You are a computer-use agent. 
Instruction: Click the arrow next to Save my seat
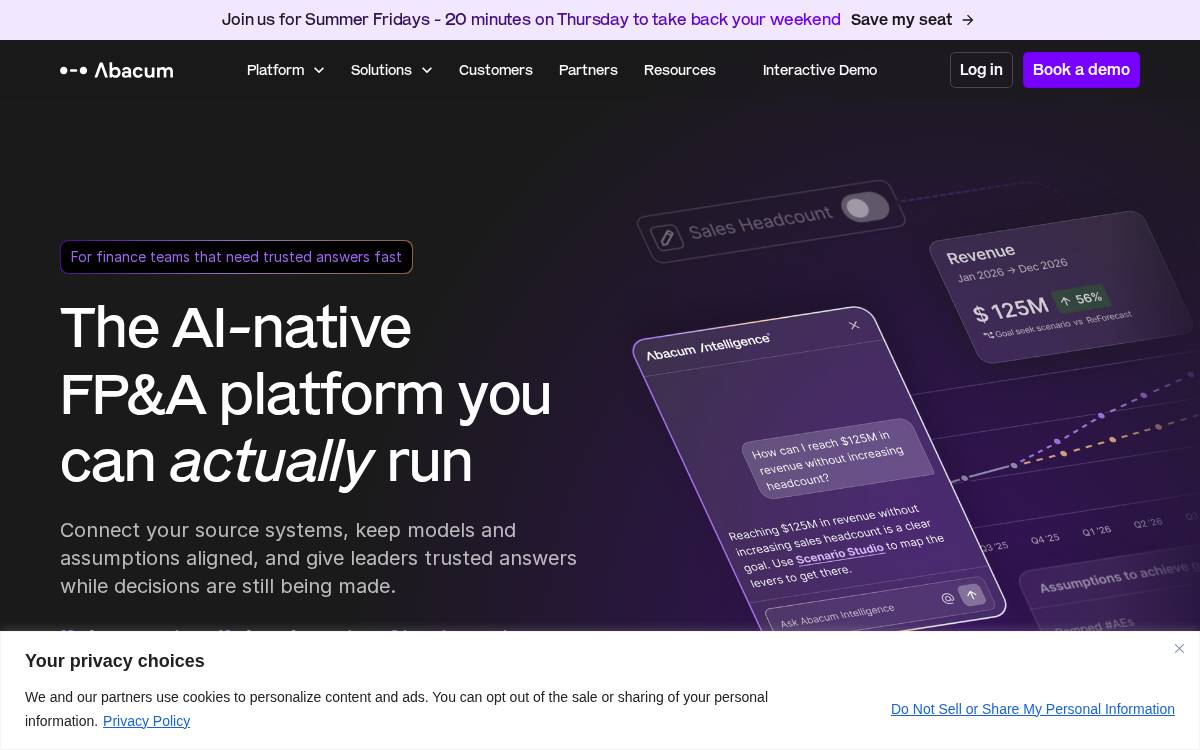click(x=967, y=20)
